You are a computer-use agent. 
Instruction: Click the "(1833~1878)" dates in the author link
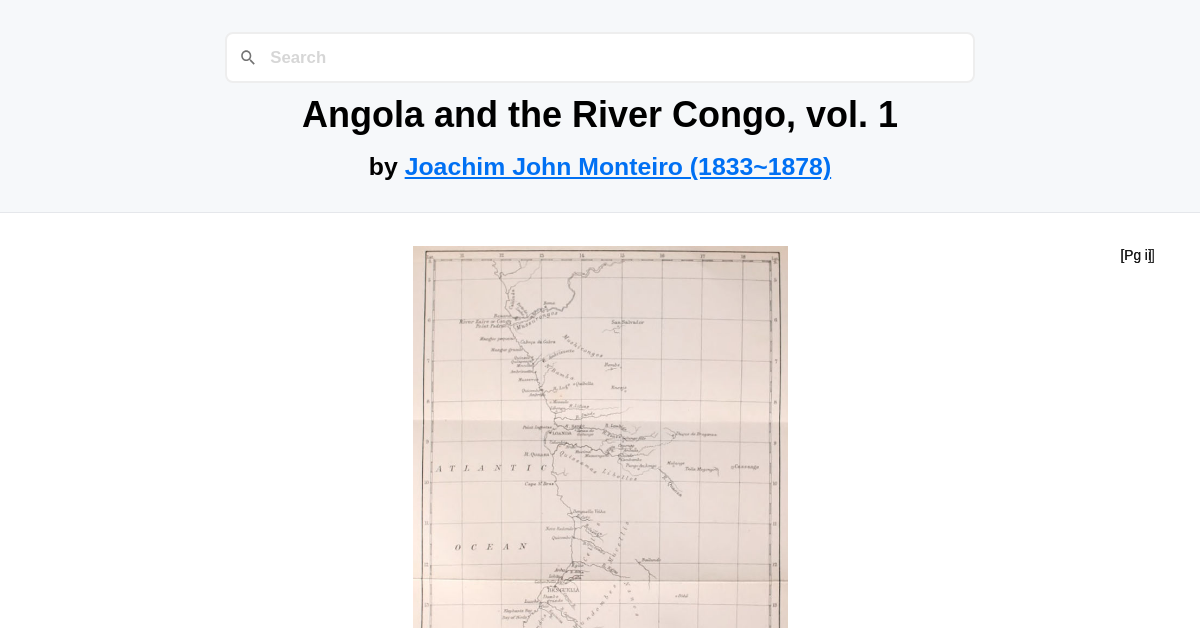pyautogui.click(x=761, y=166)
